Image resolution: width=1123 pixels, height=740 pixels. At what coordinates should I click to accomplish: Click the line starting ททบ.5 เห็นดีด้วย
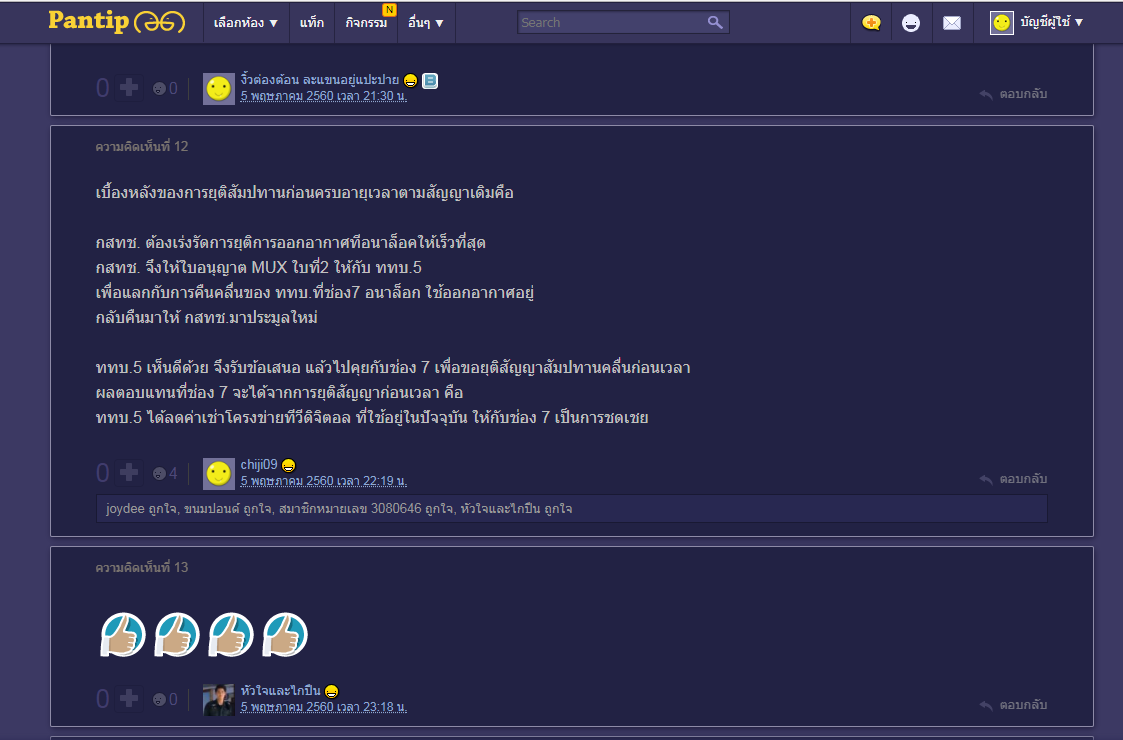(393, 367)
